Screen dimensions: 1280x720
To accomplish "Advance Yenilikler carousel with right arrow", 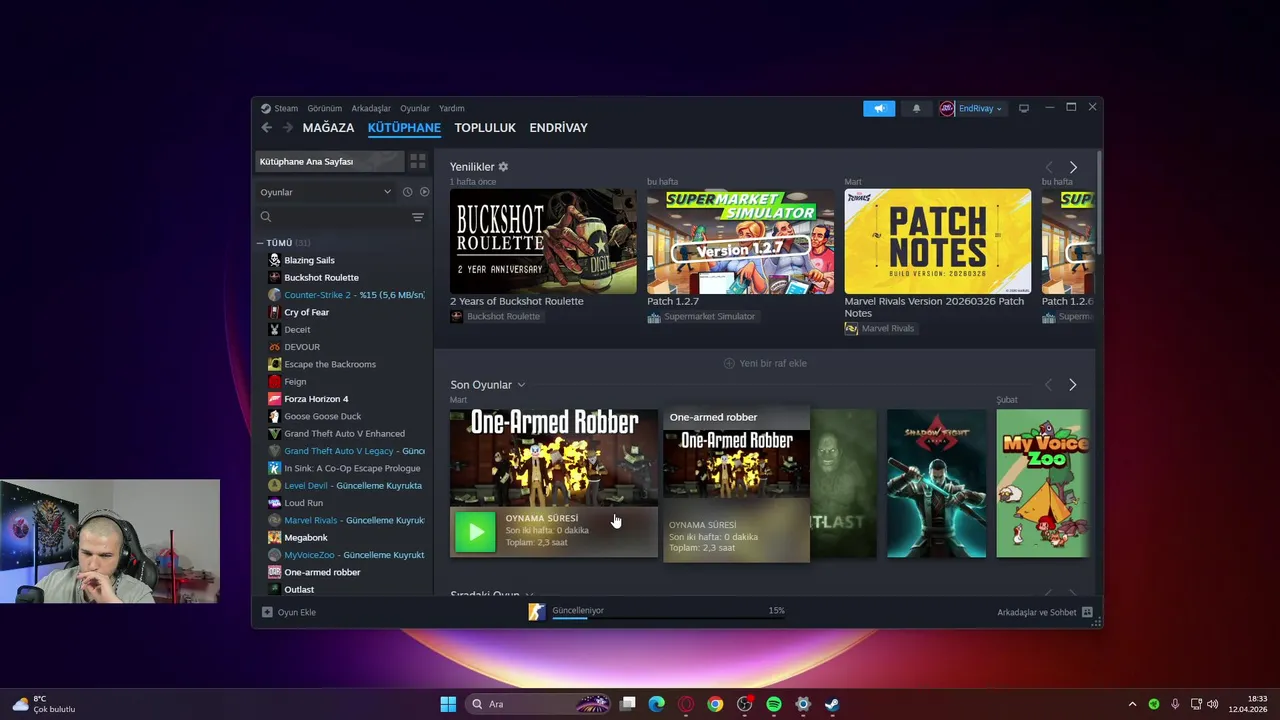I will 1073,168.
